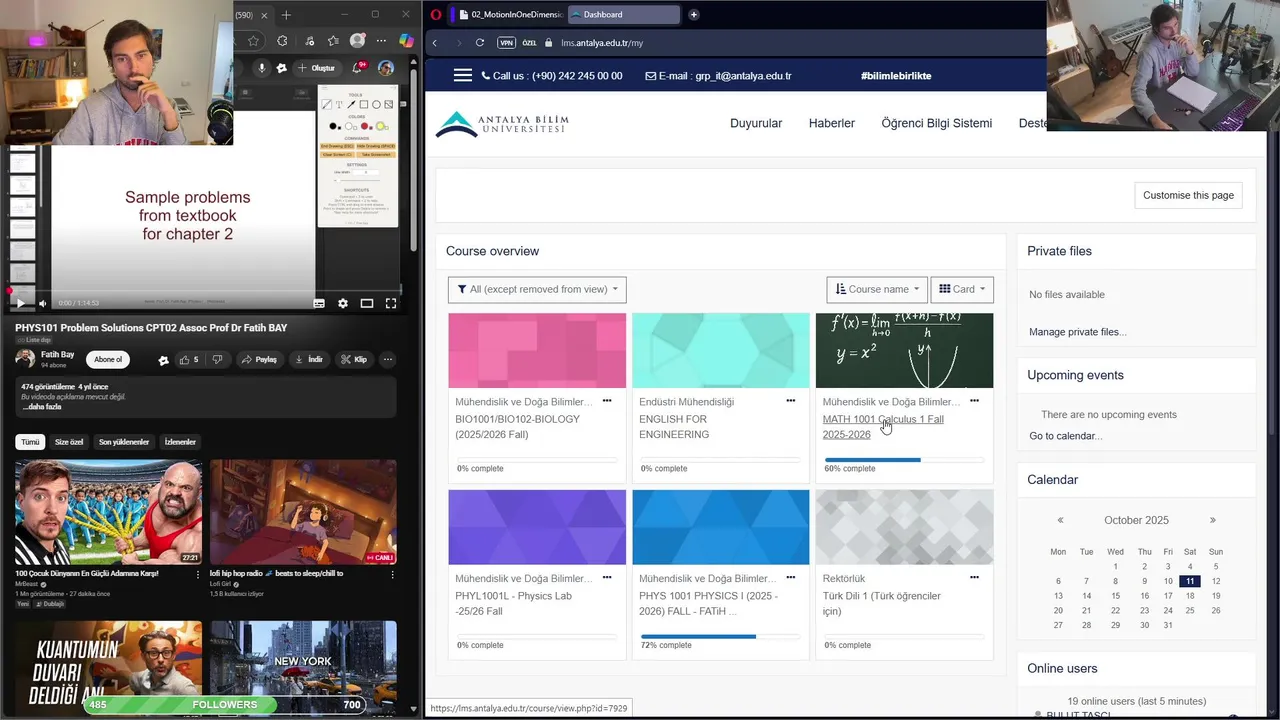Select the Size özel filter chip

click(x=69, y=441)
